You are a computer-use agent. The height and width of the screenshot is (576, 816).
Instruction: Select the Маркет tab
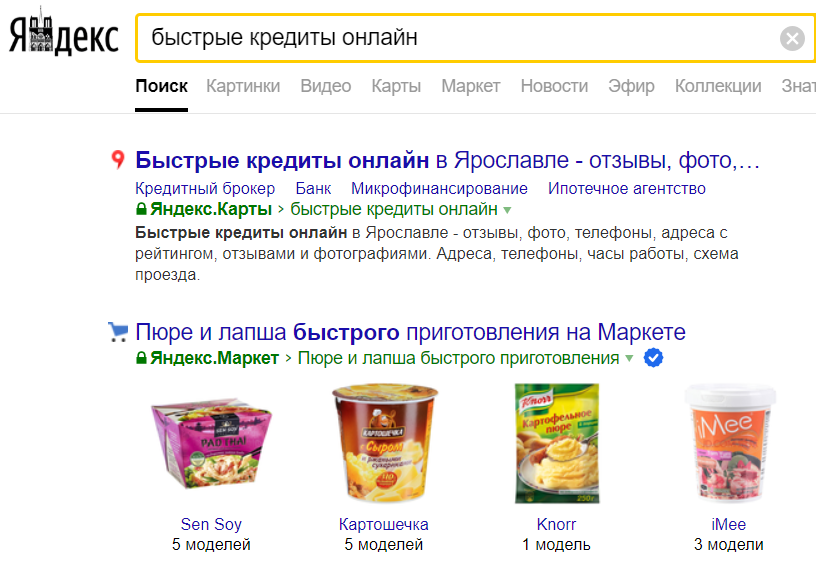(x=470, y=86)
